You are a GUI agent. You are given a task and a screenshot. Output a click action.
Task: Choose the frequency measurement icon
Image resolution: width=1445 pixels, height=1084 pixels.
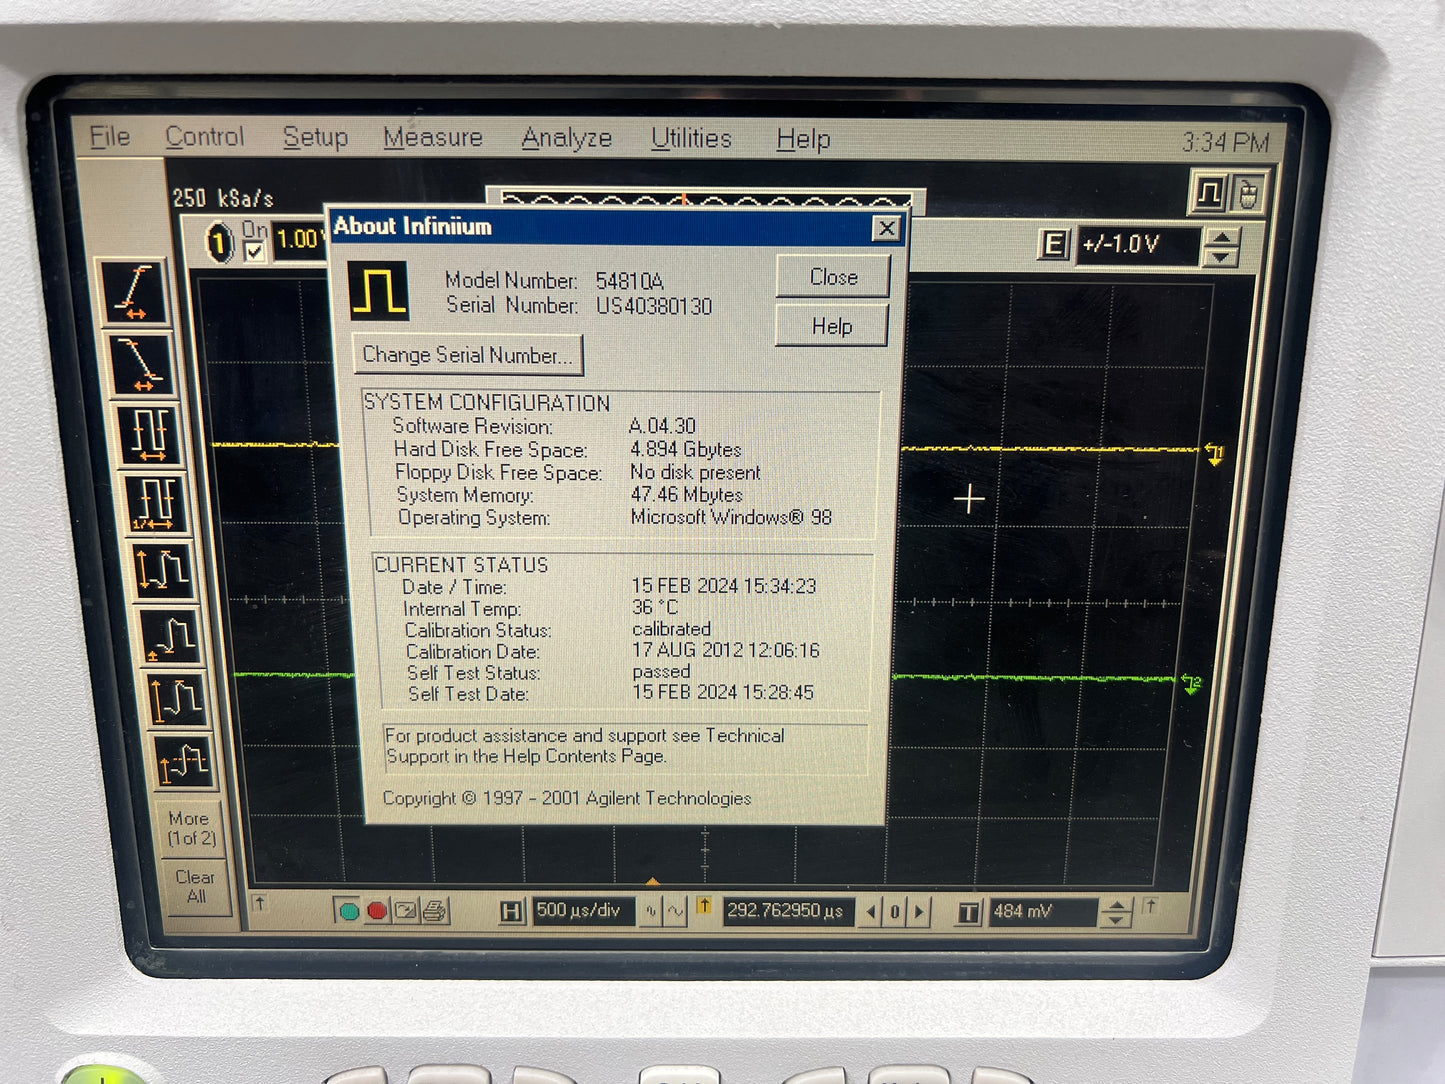click(x=157, y=503)
